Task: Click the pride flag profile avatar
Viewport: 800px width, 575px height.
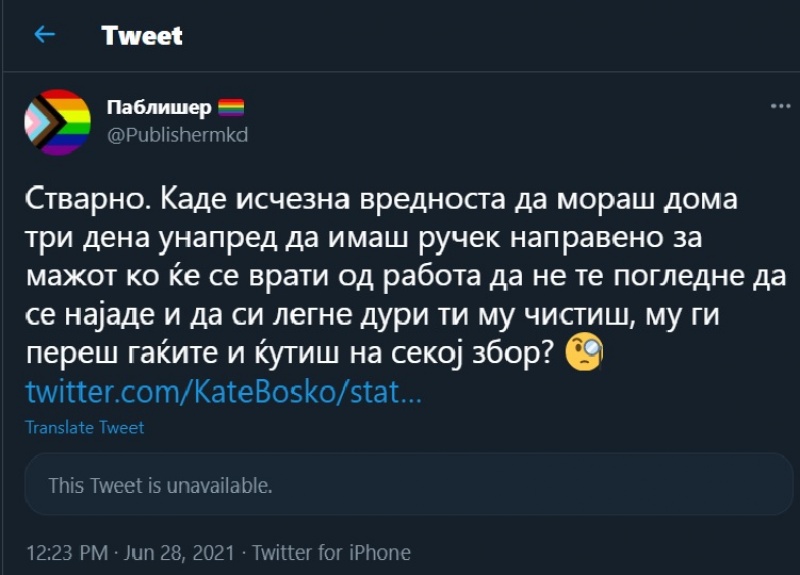Action: 58,121
